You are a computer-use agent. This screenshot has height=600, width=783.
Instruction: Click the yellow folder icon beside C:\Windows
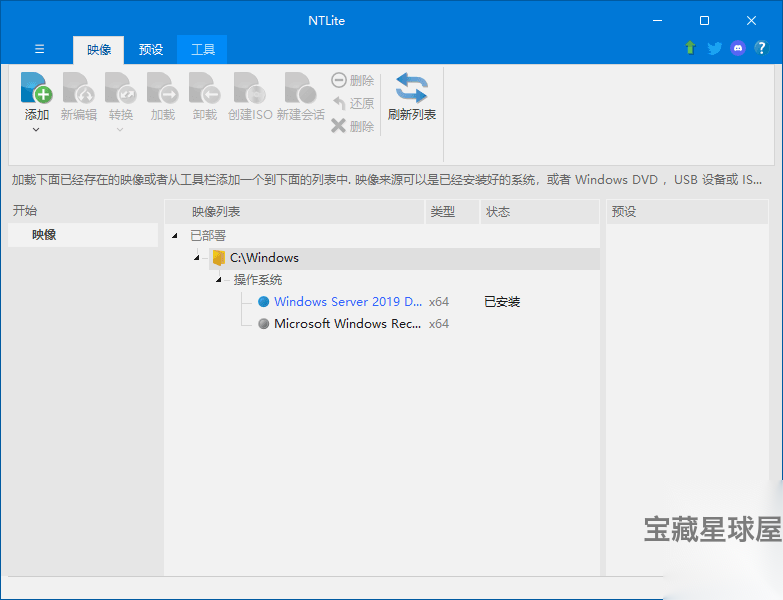(219, 258)
